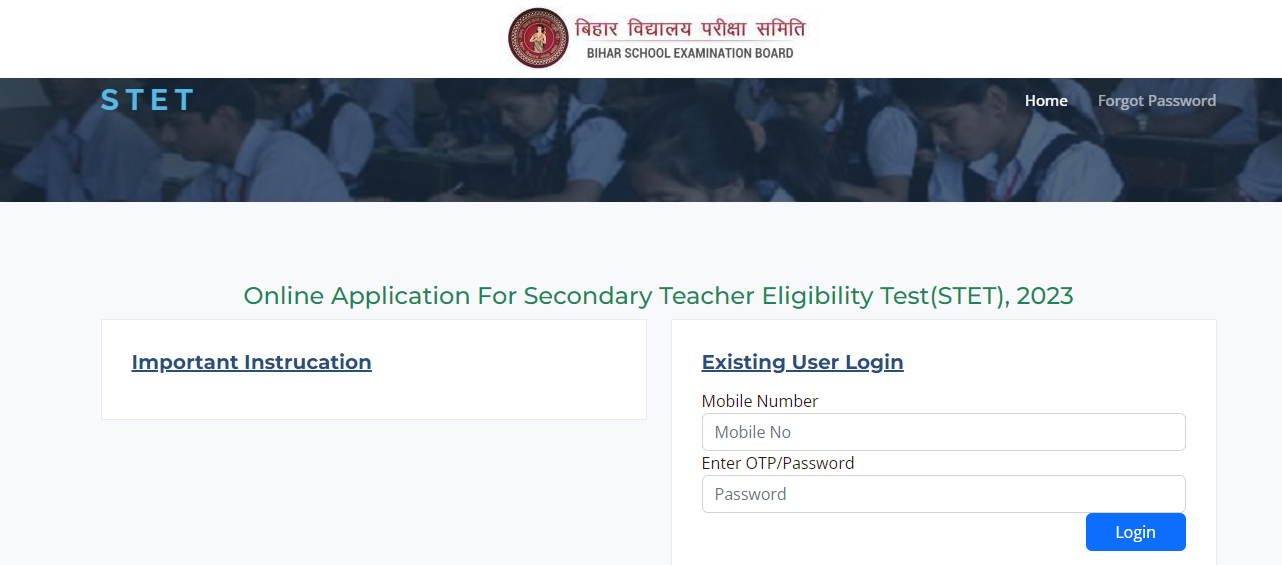The height and width of the screenshot is (565, 1282).
Task: Open the Important Instrucation heading link
Action: point(251,362)
